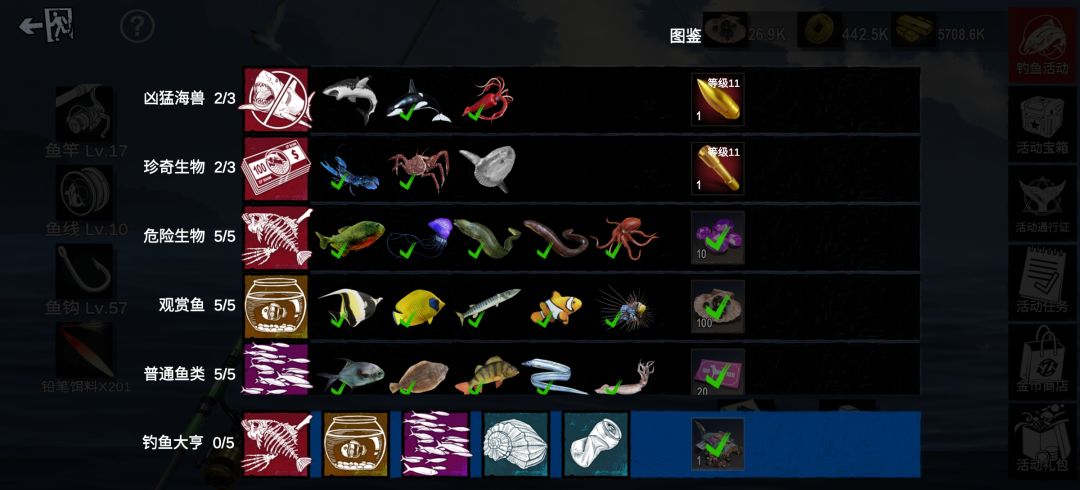
Task: Open 活动宝箱 in right sidebar
Action: (x=1042, y=124)
